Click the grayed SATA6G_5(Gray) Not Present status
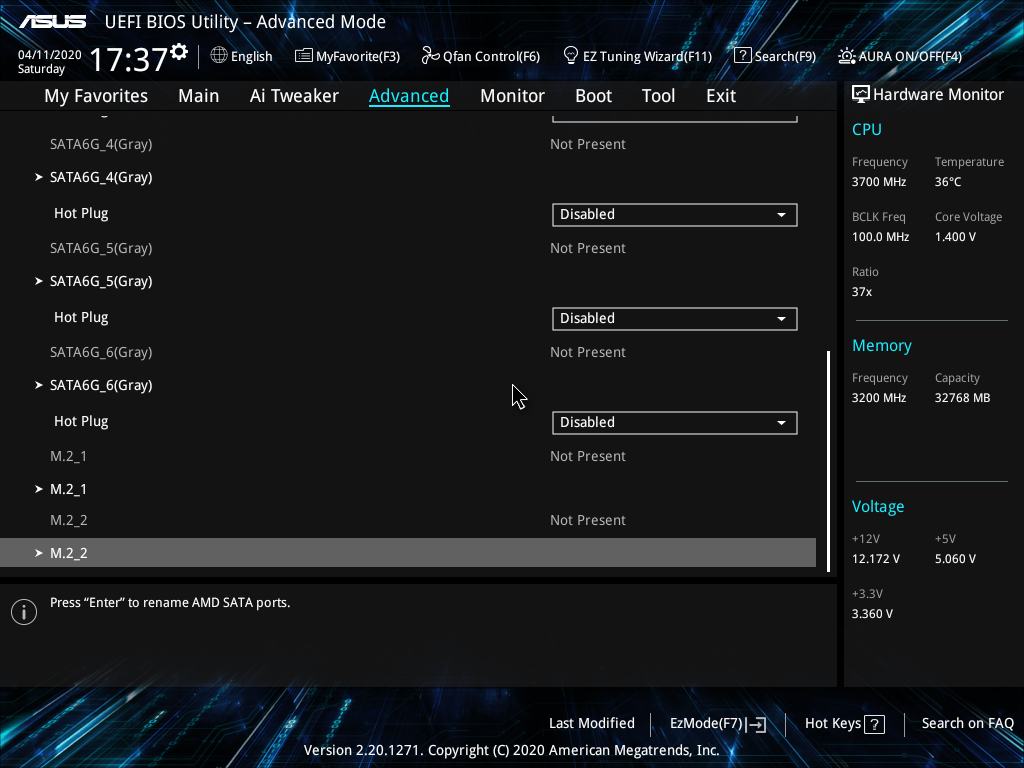 tap(588, 248)
